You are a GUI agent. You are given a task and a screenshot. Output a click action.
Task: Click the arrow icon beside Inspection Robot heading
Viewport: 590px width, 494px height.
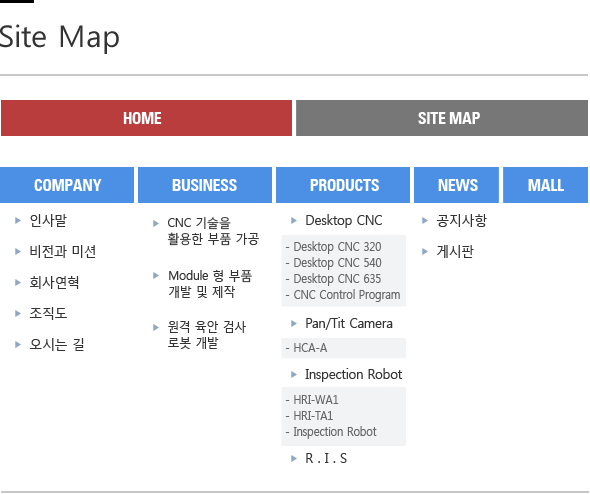click(x=294, y=374)
